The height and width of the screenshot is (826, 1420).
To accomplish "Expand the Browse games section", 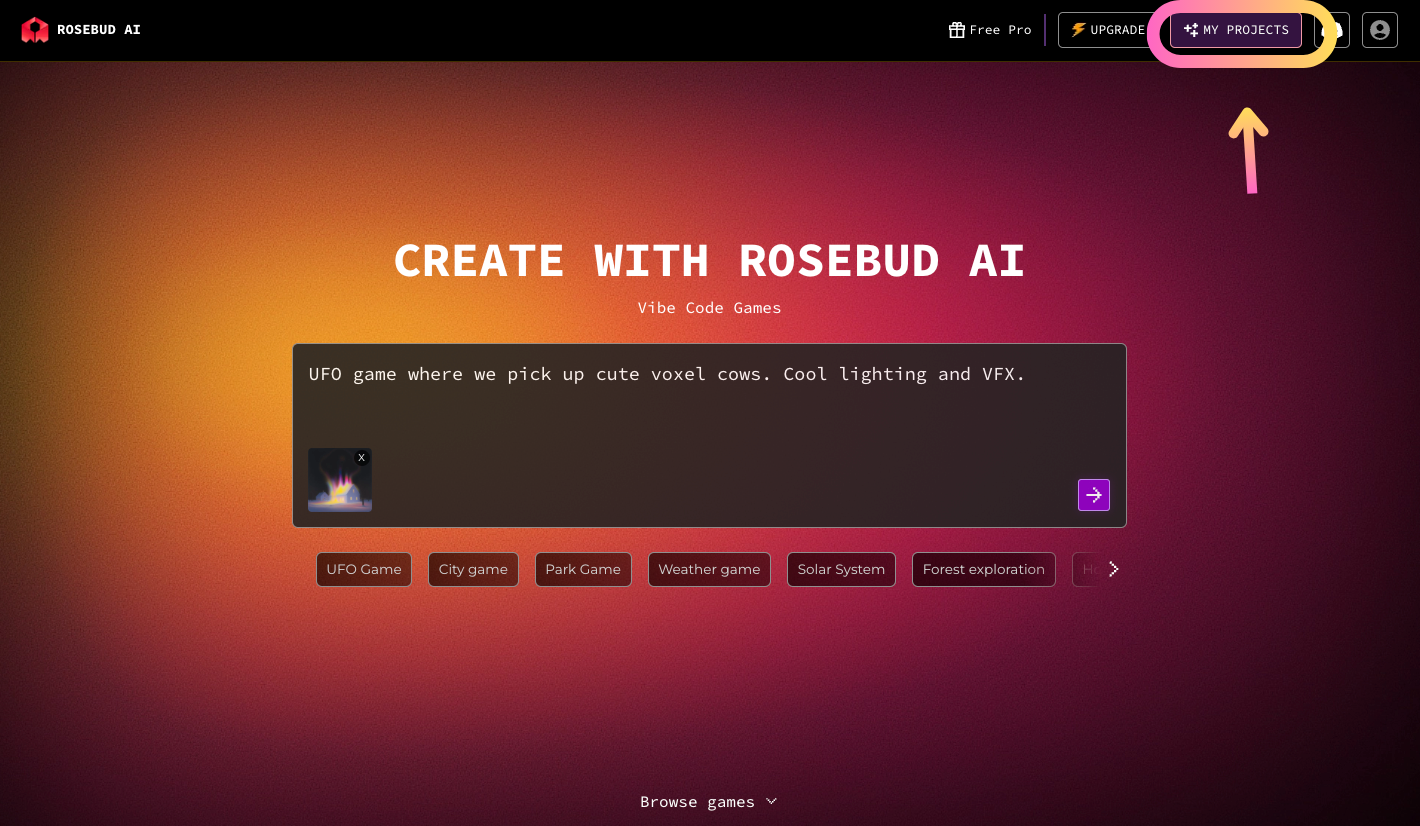I will coord(709,802).
